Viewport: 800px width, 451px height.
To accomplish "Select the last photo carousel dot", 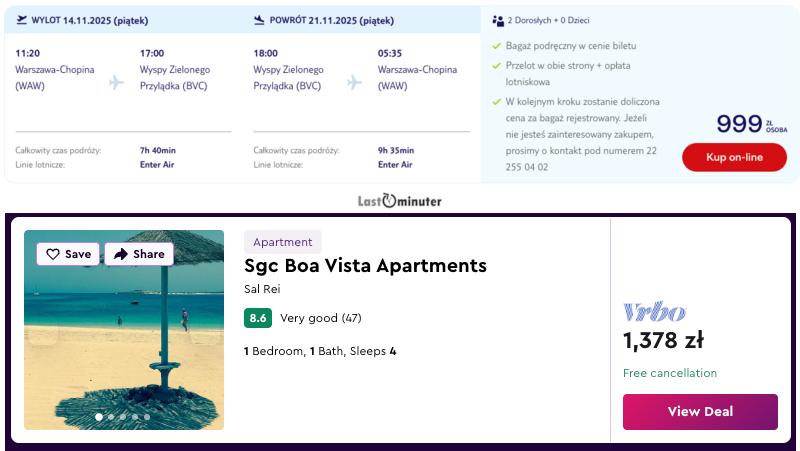I will tap(147, 417).
